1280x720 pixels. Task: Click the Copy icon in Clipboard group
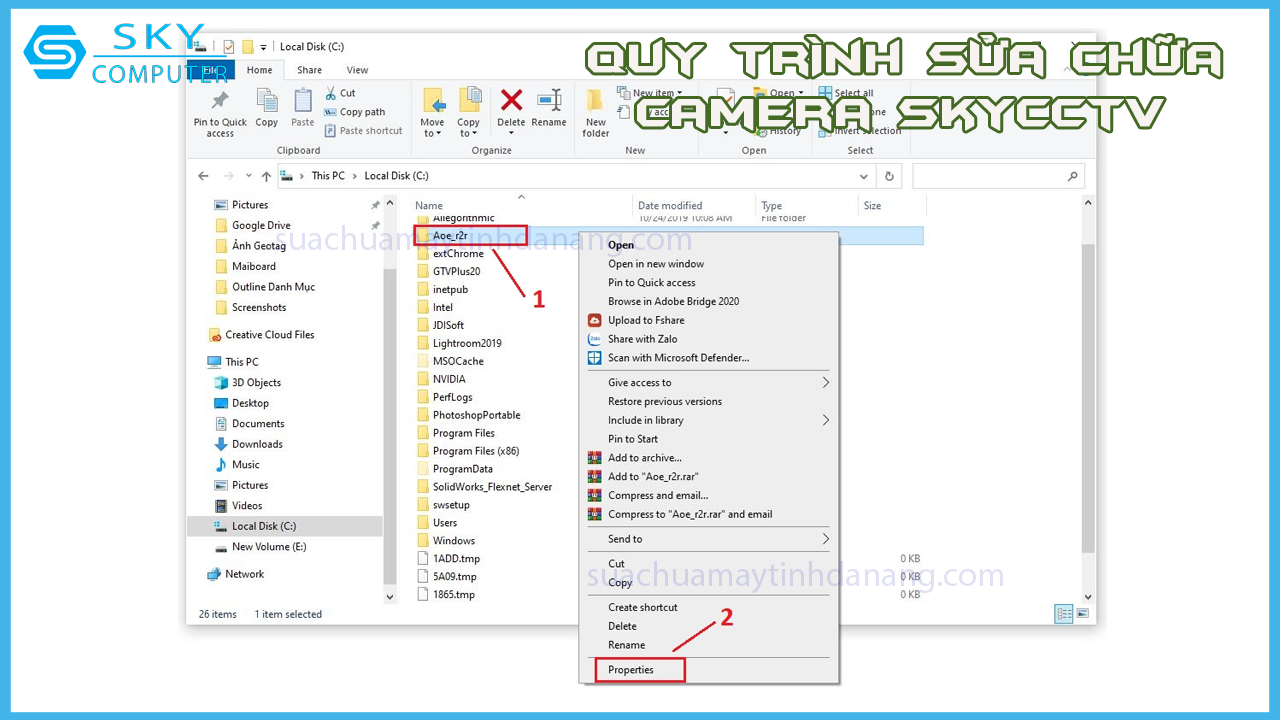point(267,101)
